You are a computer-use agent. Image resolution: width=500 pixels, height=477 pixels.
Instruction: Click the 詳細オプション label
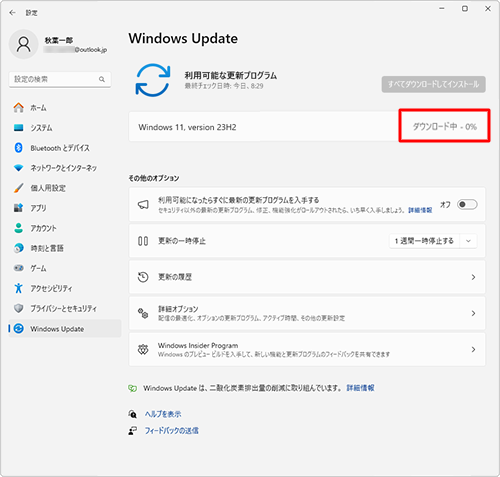click(x=178, y=309)
